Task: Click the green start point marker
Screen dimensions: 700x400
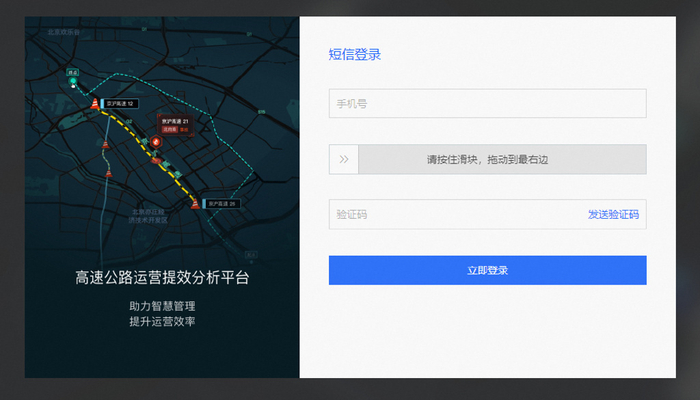Action: pos(73,82)
